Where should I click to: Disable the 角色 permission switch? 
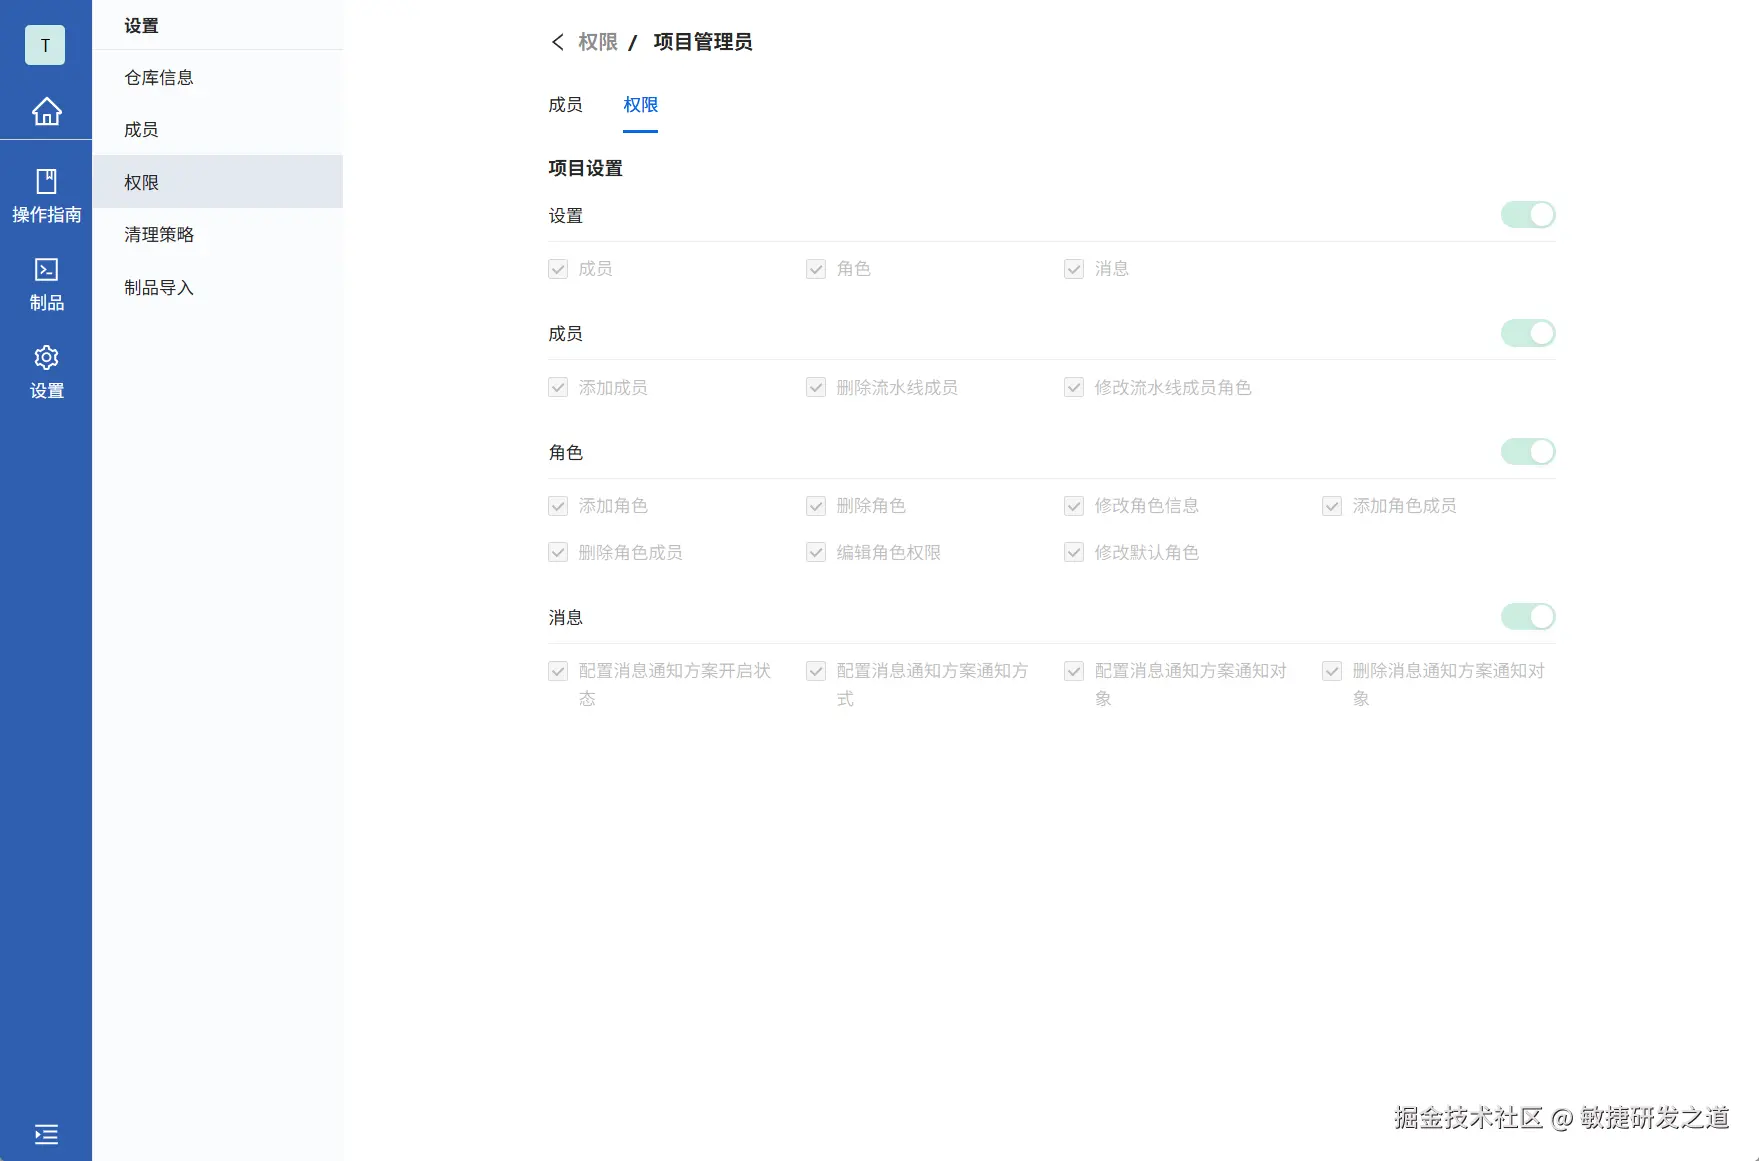point(1527,451)
